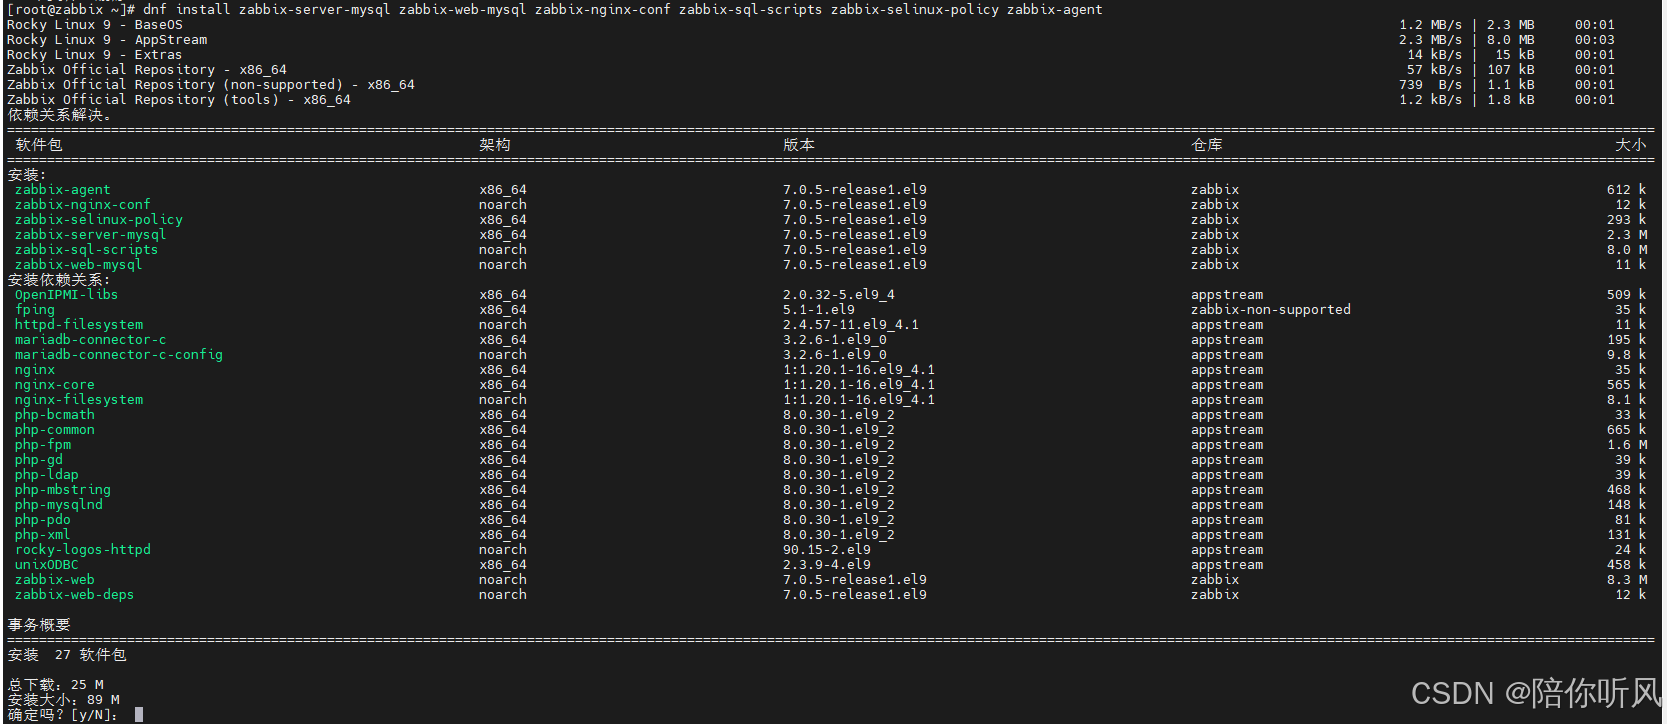
Task: Click the 安装大小: 89 M line
Action: point(63,699)
